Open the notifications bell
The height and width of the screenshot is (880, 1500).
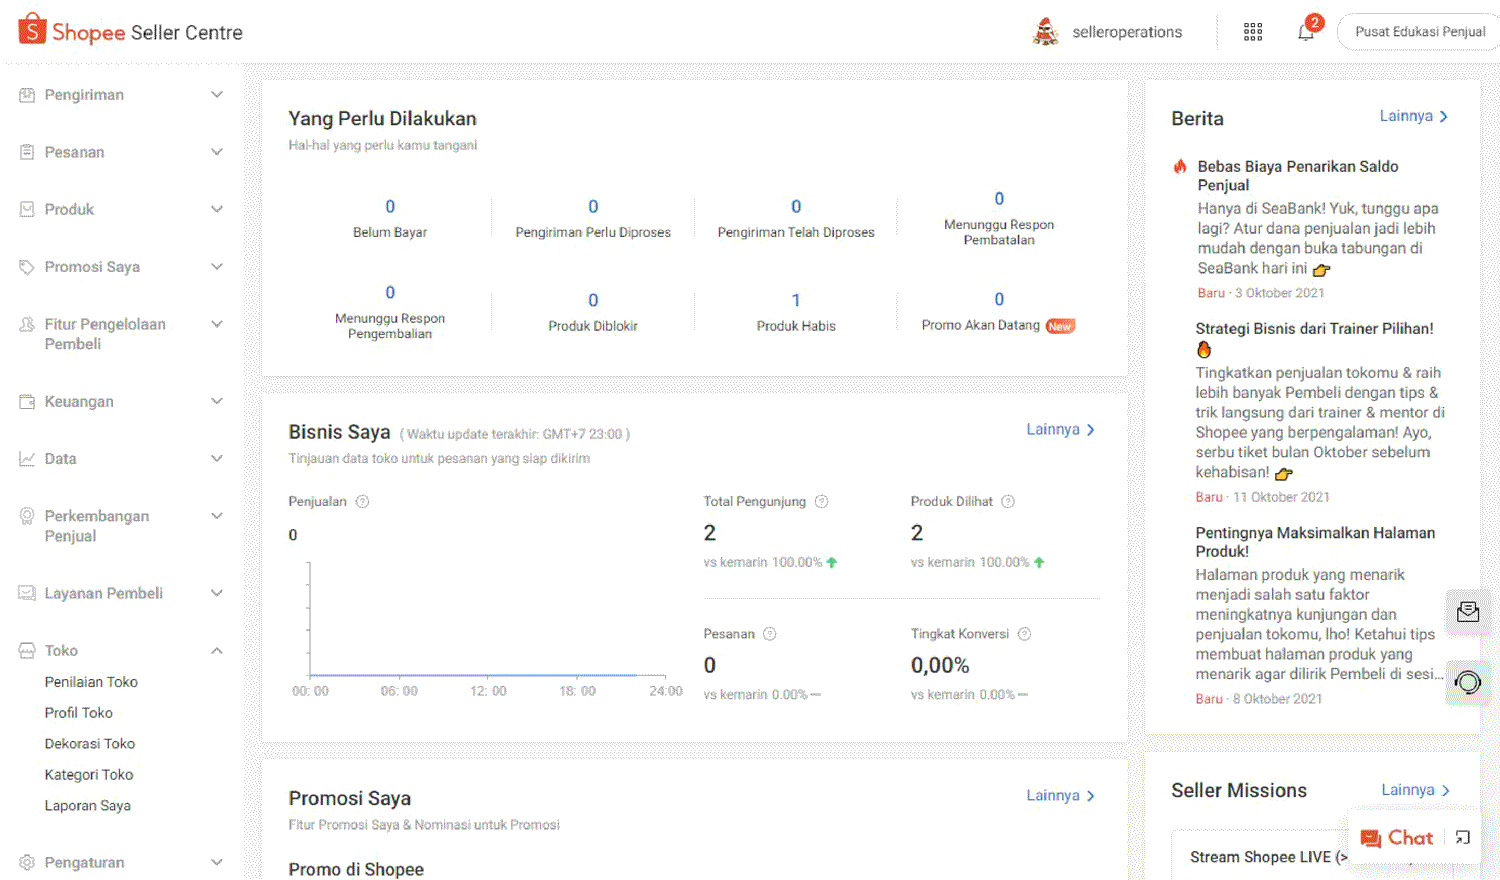click(1305, 32)
